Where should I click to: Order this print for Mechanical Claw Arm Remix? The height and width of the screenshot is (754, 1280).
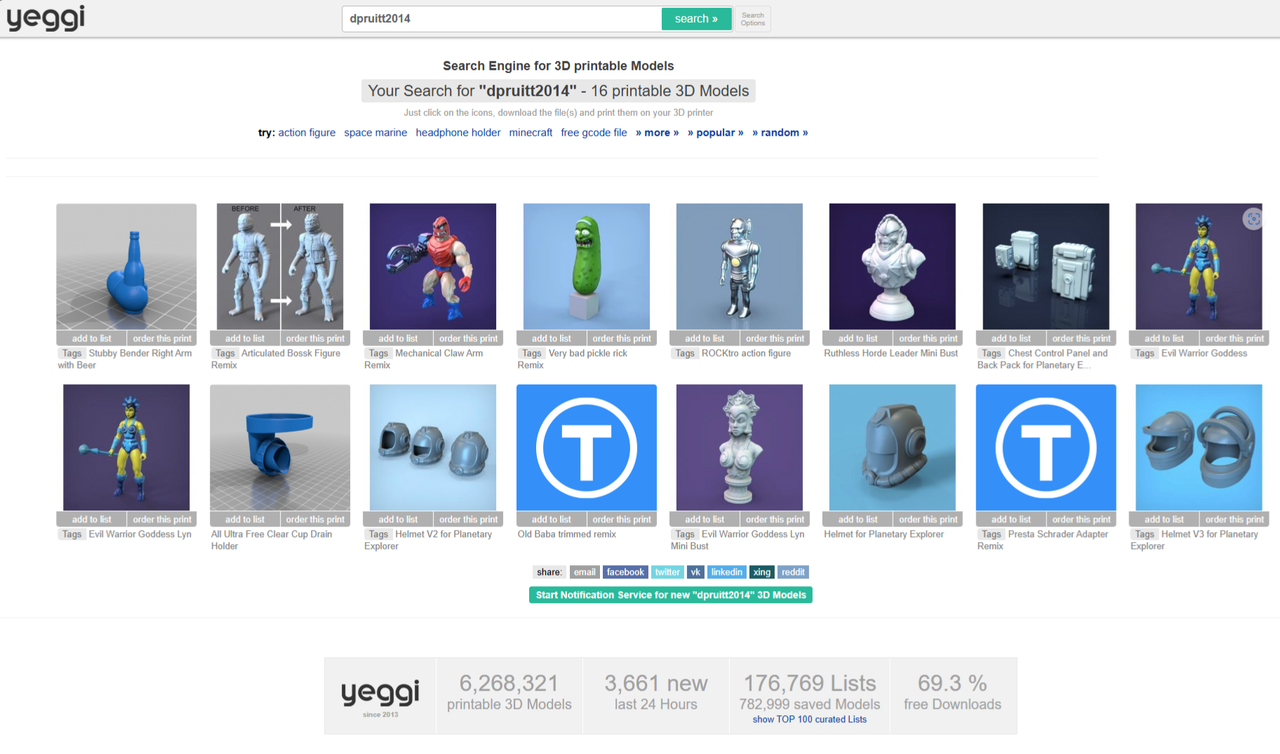coord(468,338)
